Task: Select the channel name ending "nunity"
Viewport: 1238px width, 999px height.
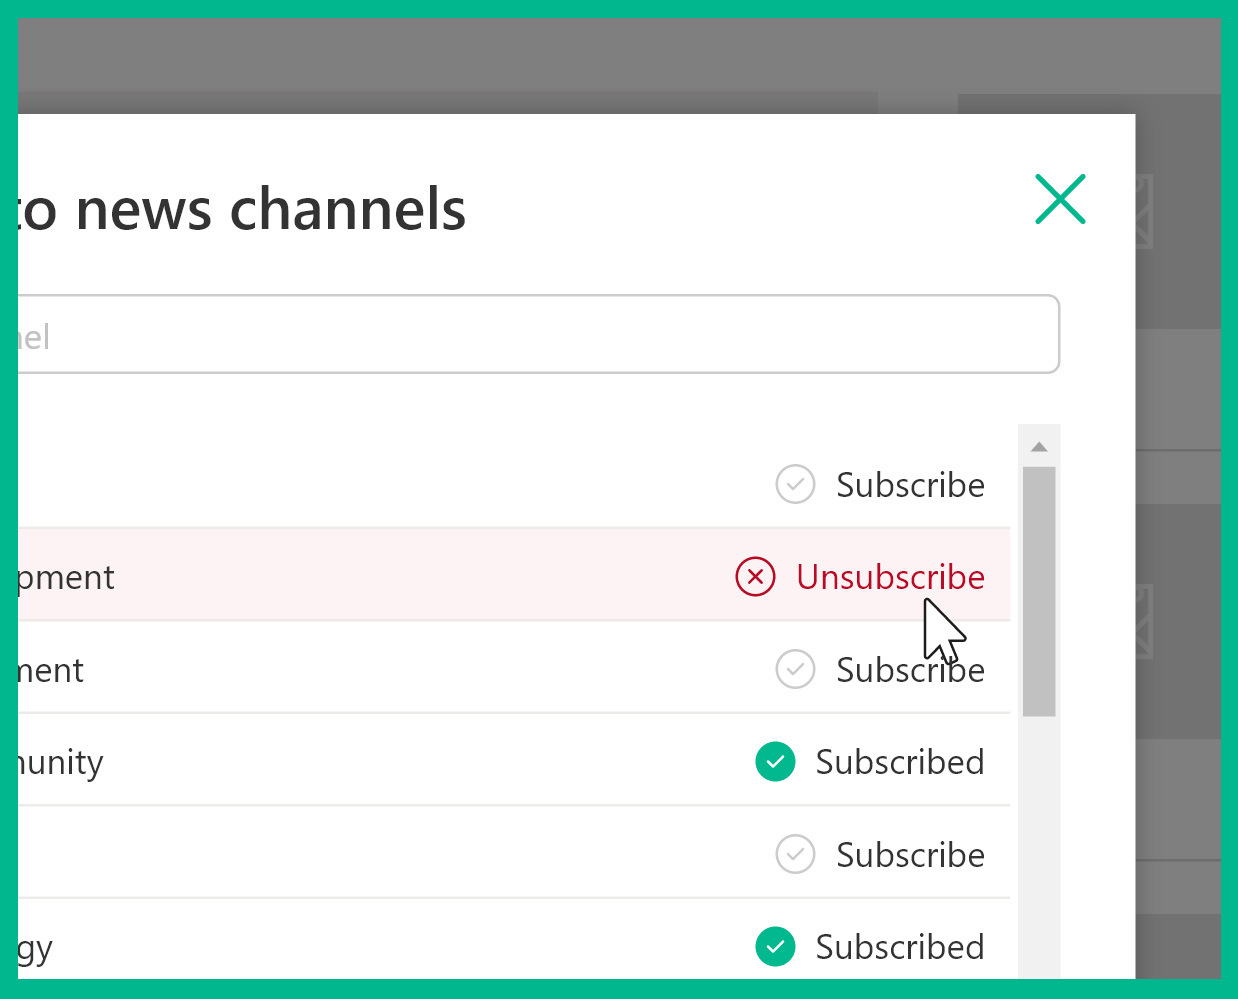Action: pyautogui.click(x=60, y=762)
